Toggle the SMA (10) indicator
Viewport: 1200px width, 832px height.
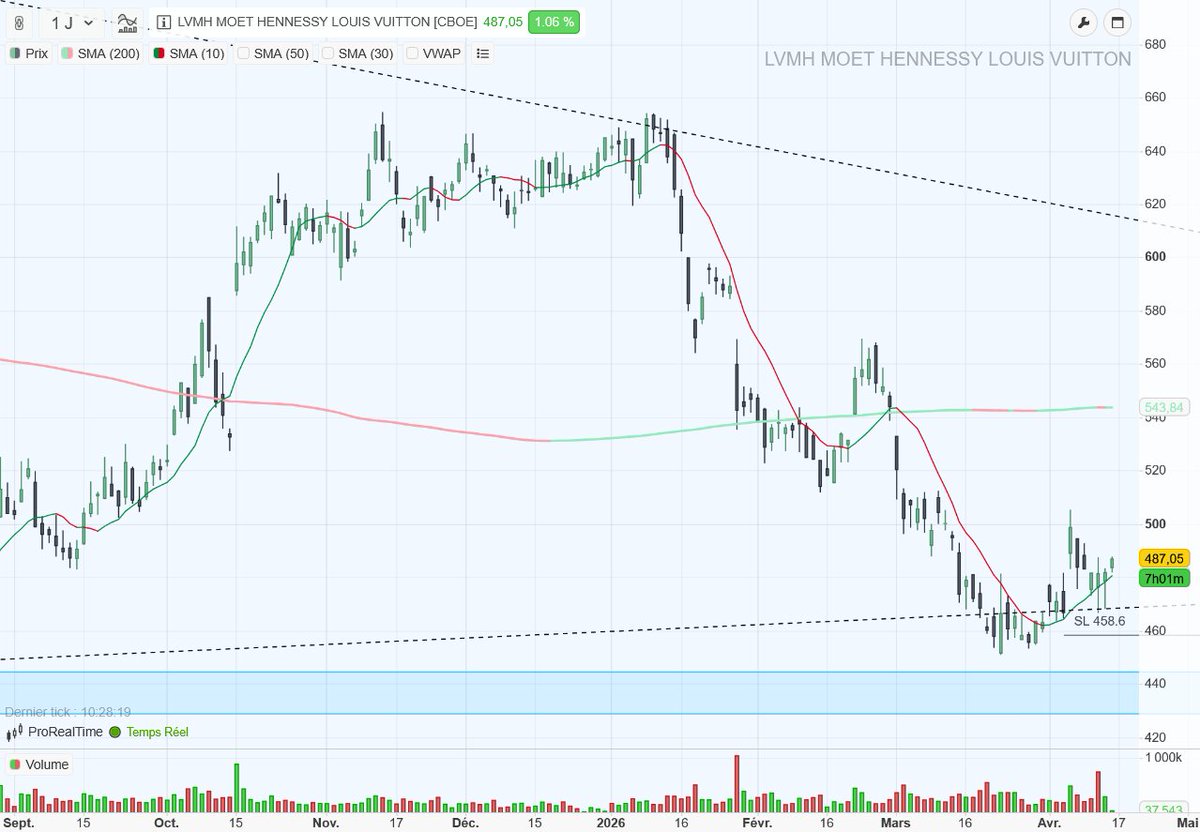click(x=188, y=53)
